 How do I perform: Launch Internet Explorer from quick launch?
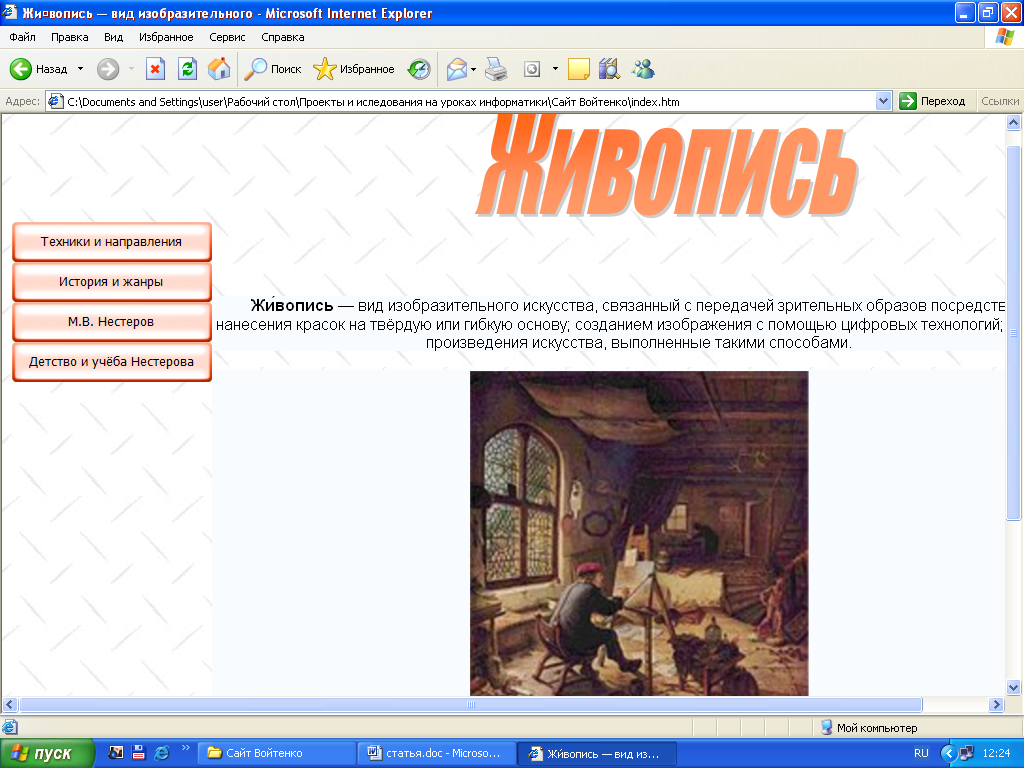[x=161, y=753]
